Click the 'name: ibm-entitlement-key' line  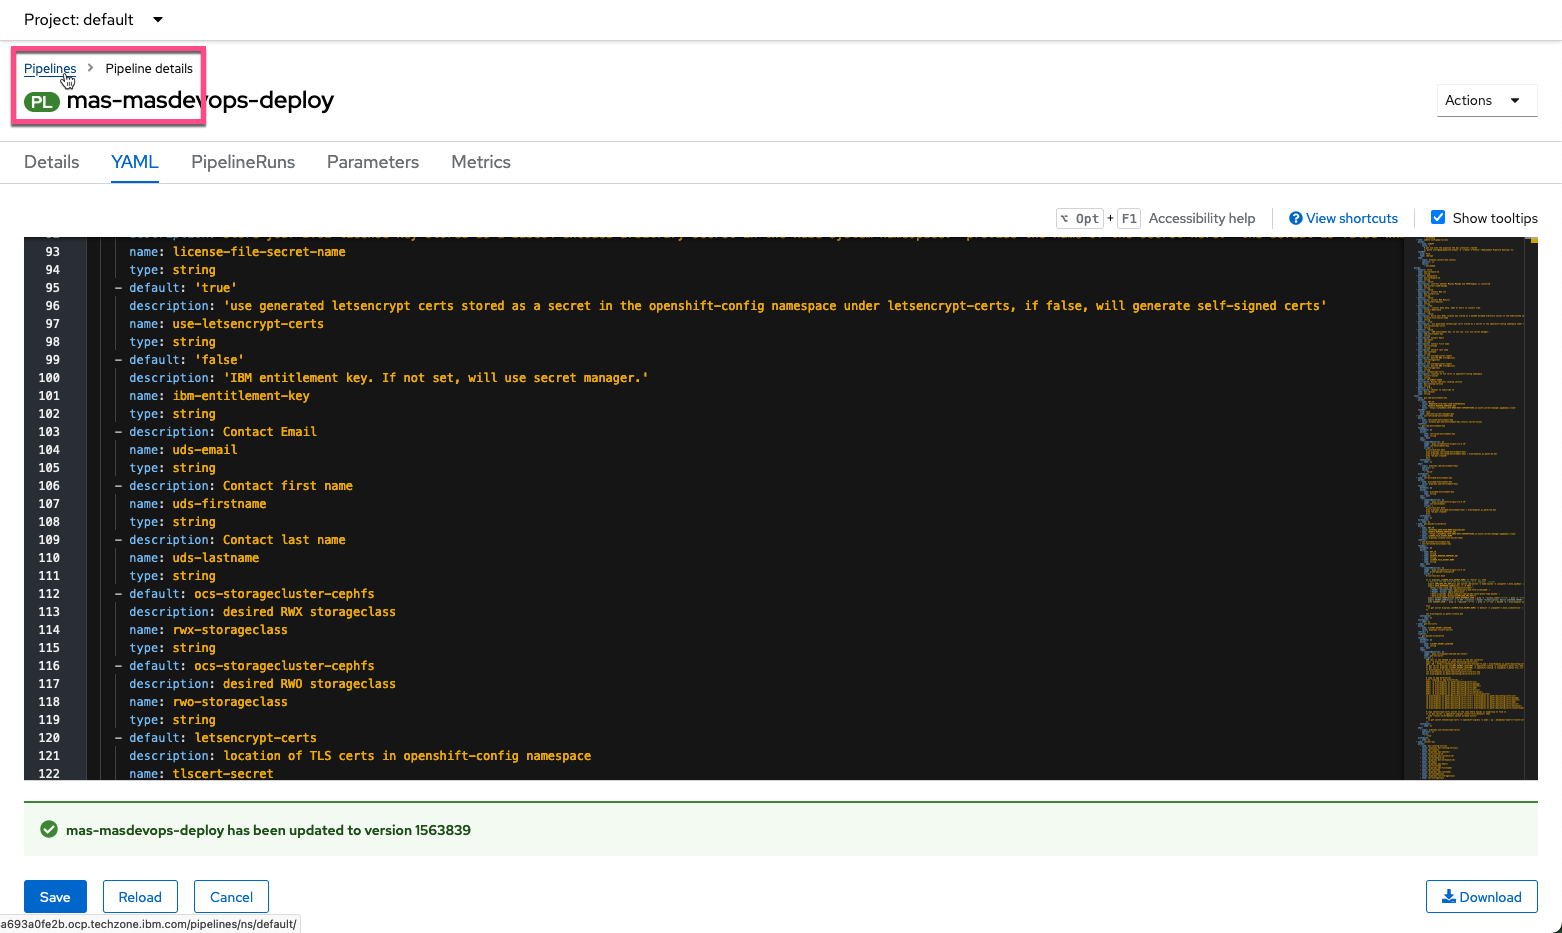click(219, 396)
